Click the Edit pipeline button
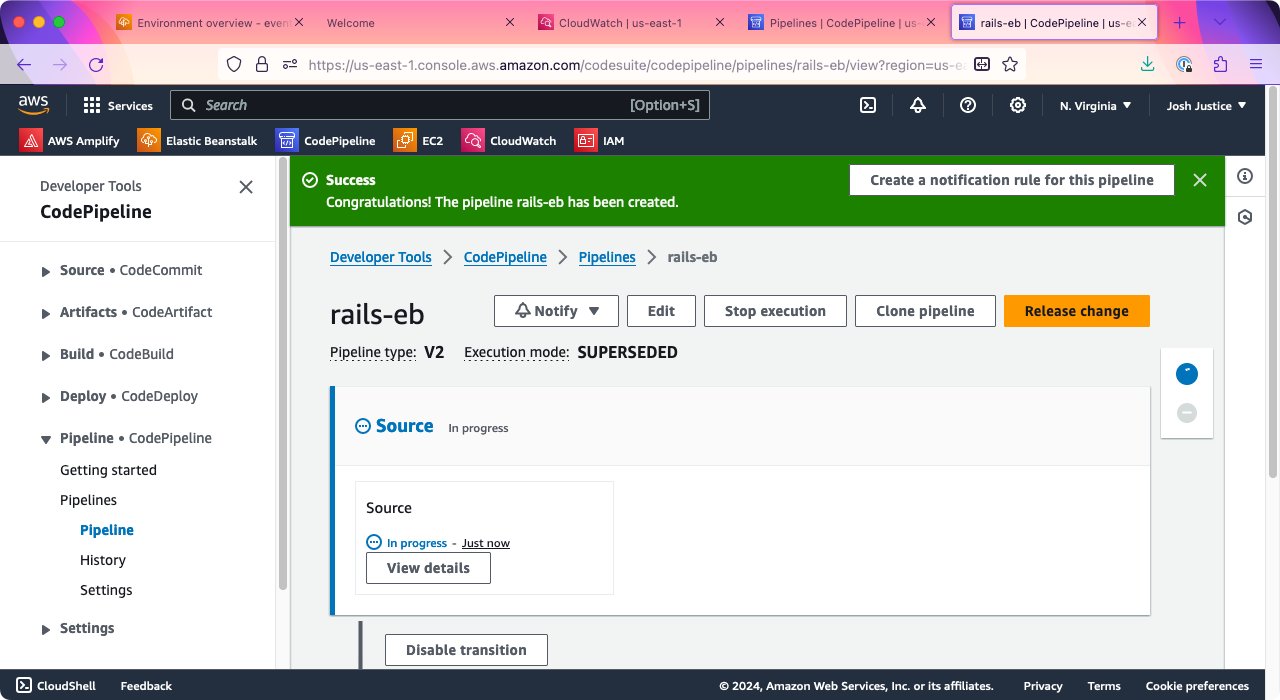The height and width of the screenshot is (700, 1280). (661, 311)
